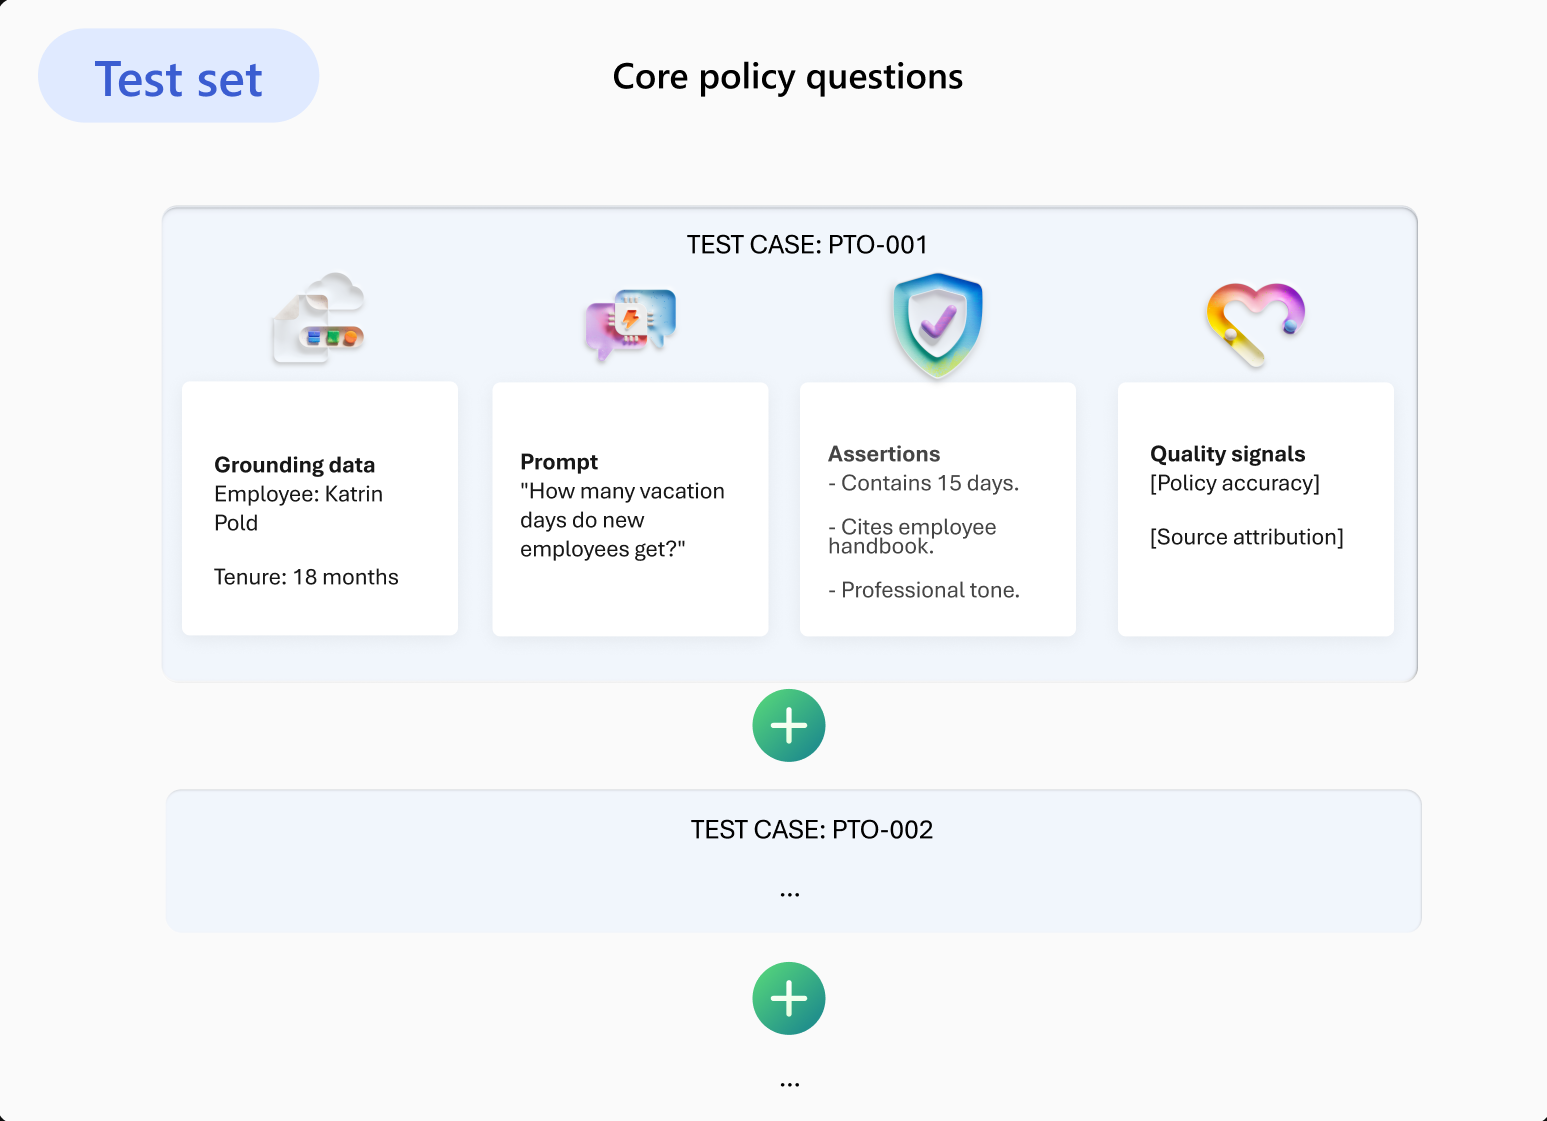Click the 'Professional tone' assertion
1547x1121 pixels.
point(924,590)
